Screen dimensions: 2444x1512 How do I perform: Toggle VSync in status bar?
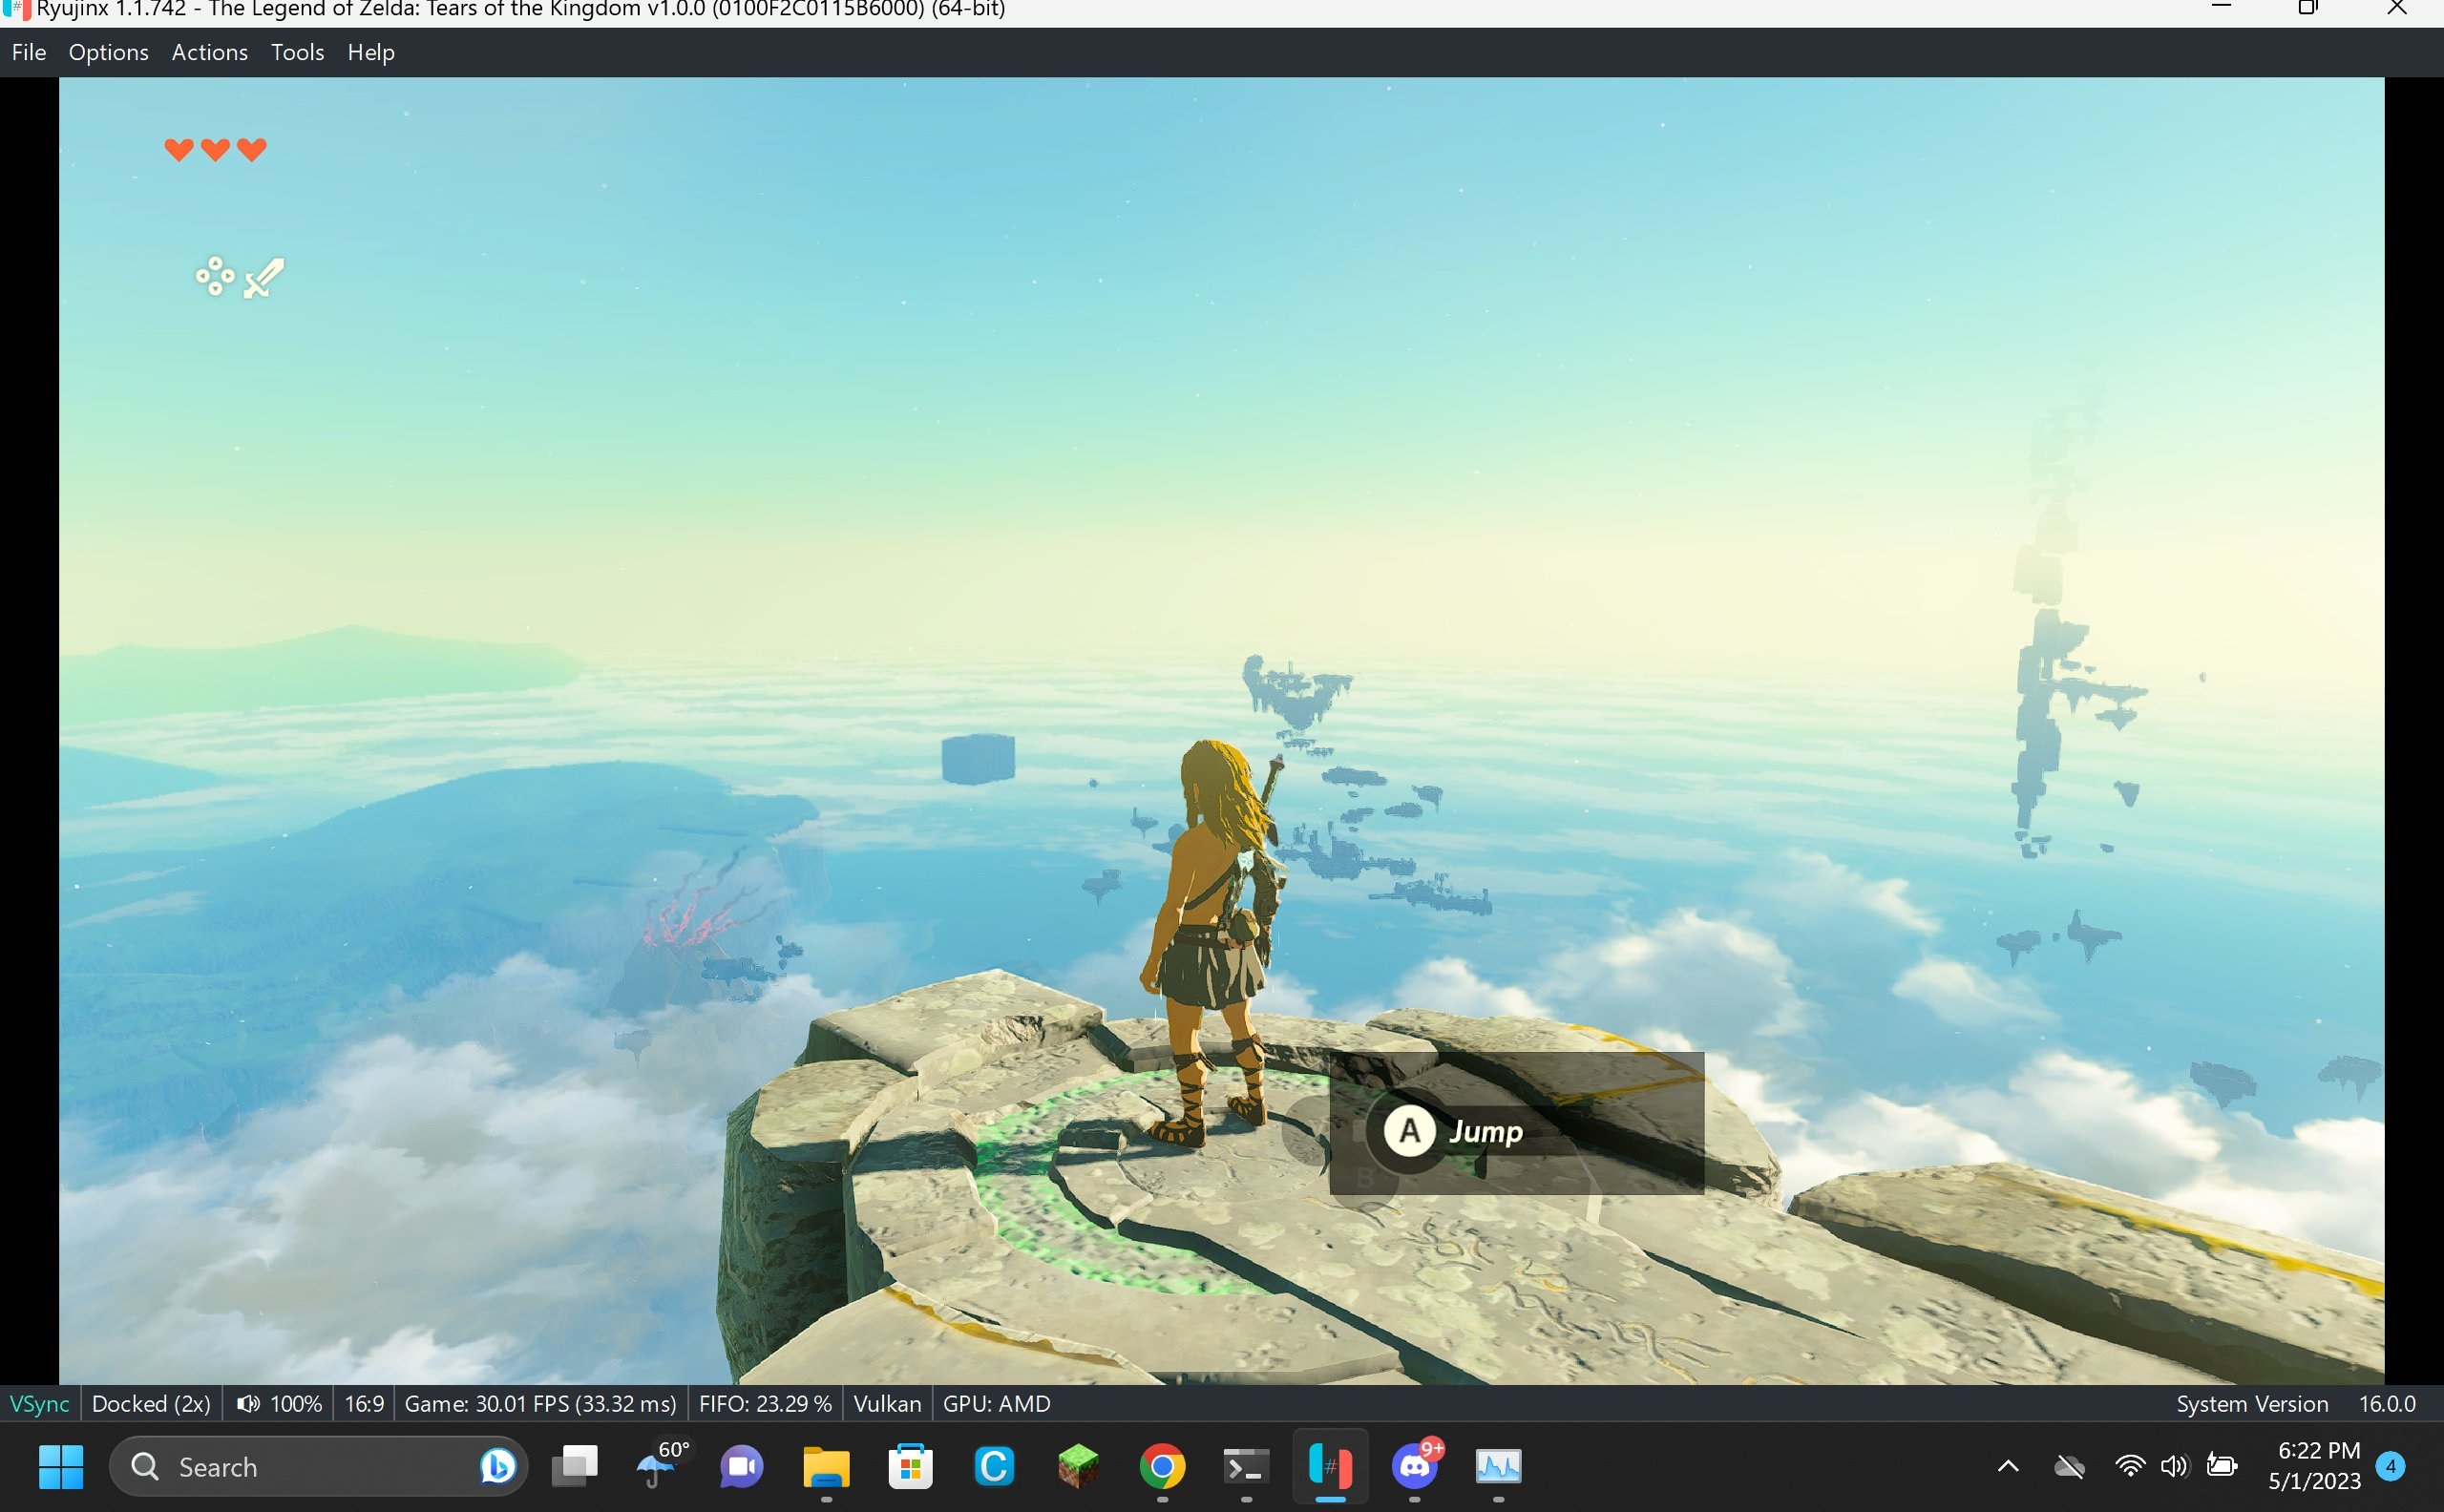pyautogui.click(x=39, y=1404)
